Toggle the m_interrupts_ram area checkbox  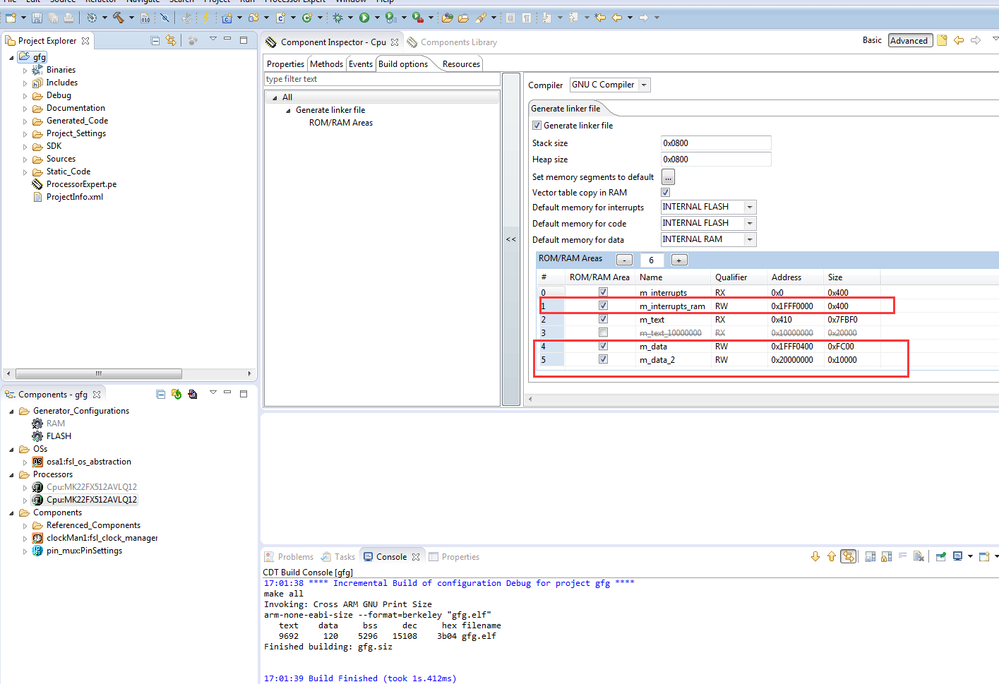603,306
